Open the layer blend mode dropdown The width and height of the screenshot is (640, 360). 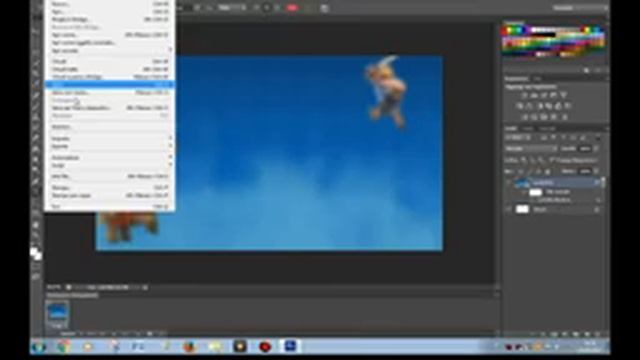(x=530, y=149)
